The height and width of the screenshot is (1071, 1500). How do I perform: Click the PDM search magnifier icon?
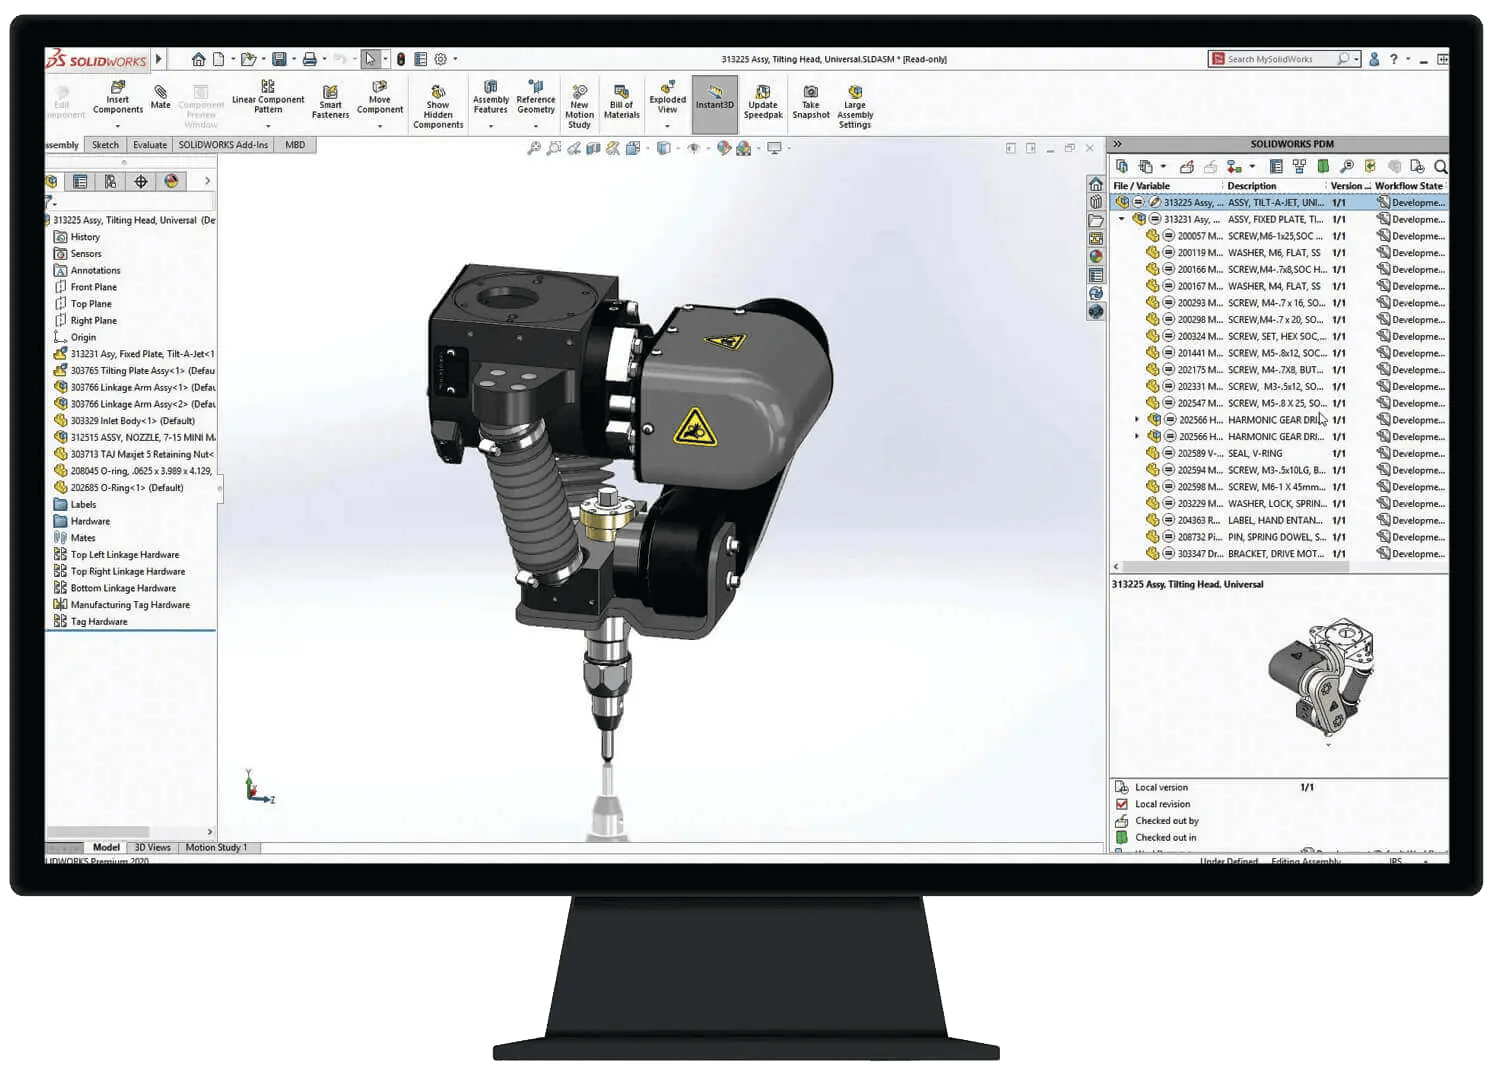tap(1440, 166)
